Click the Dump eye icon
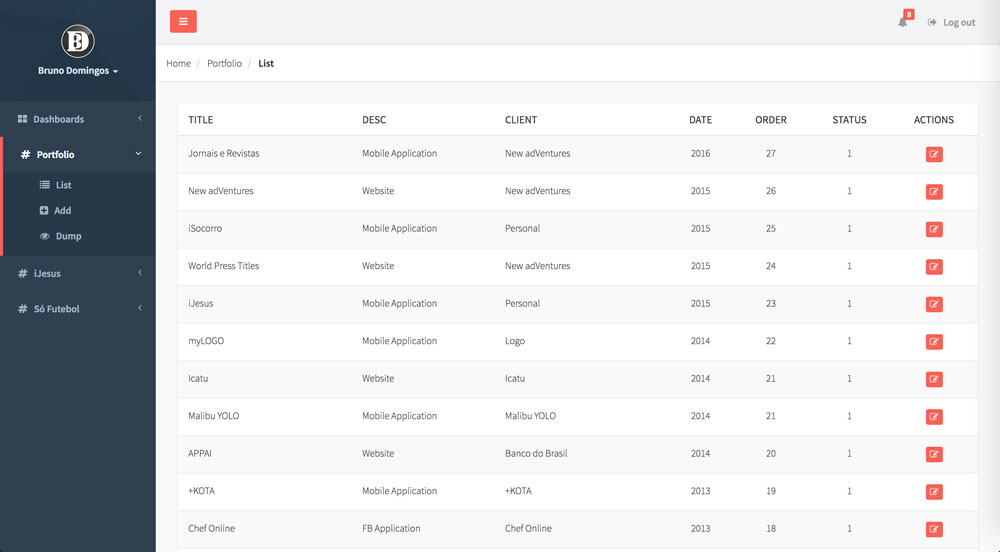The image size is (1000, 552). point(45,236)
